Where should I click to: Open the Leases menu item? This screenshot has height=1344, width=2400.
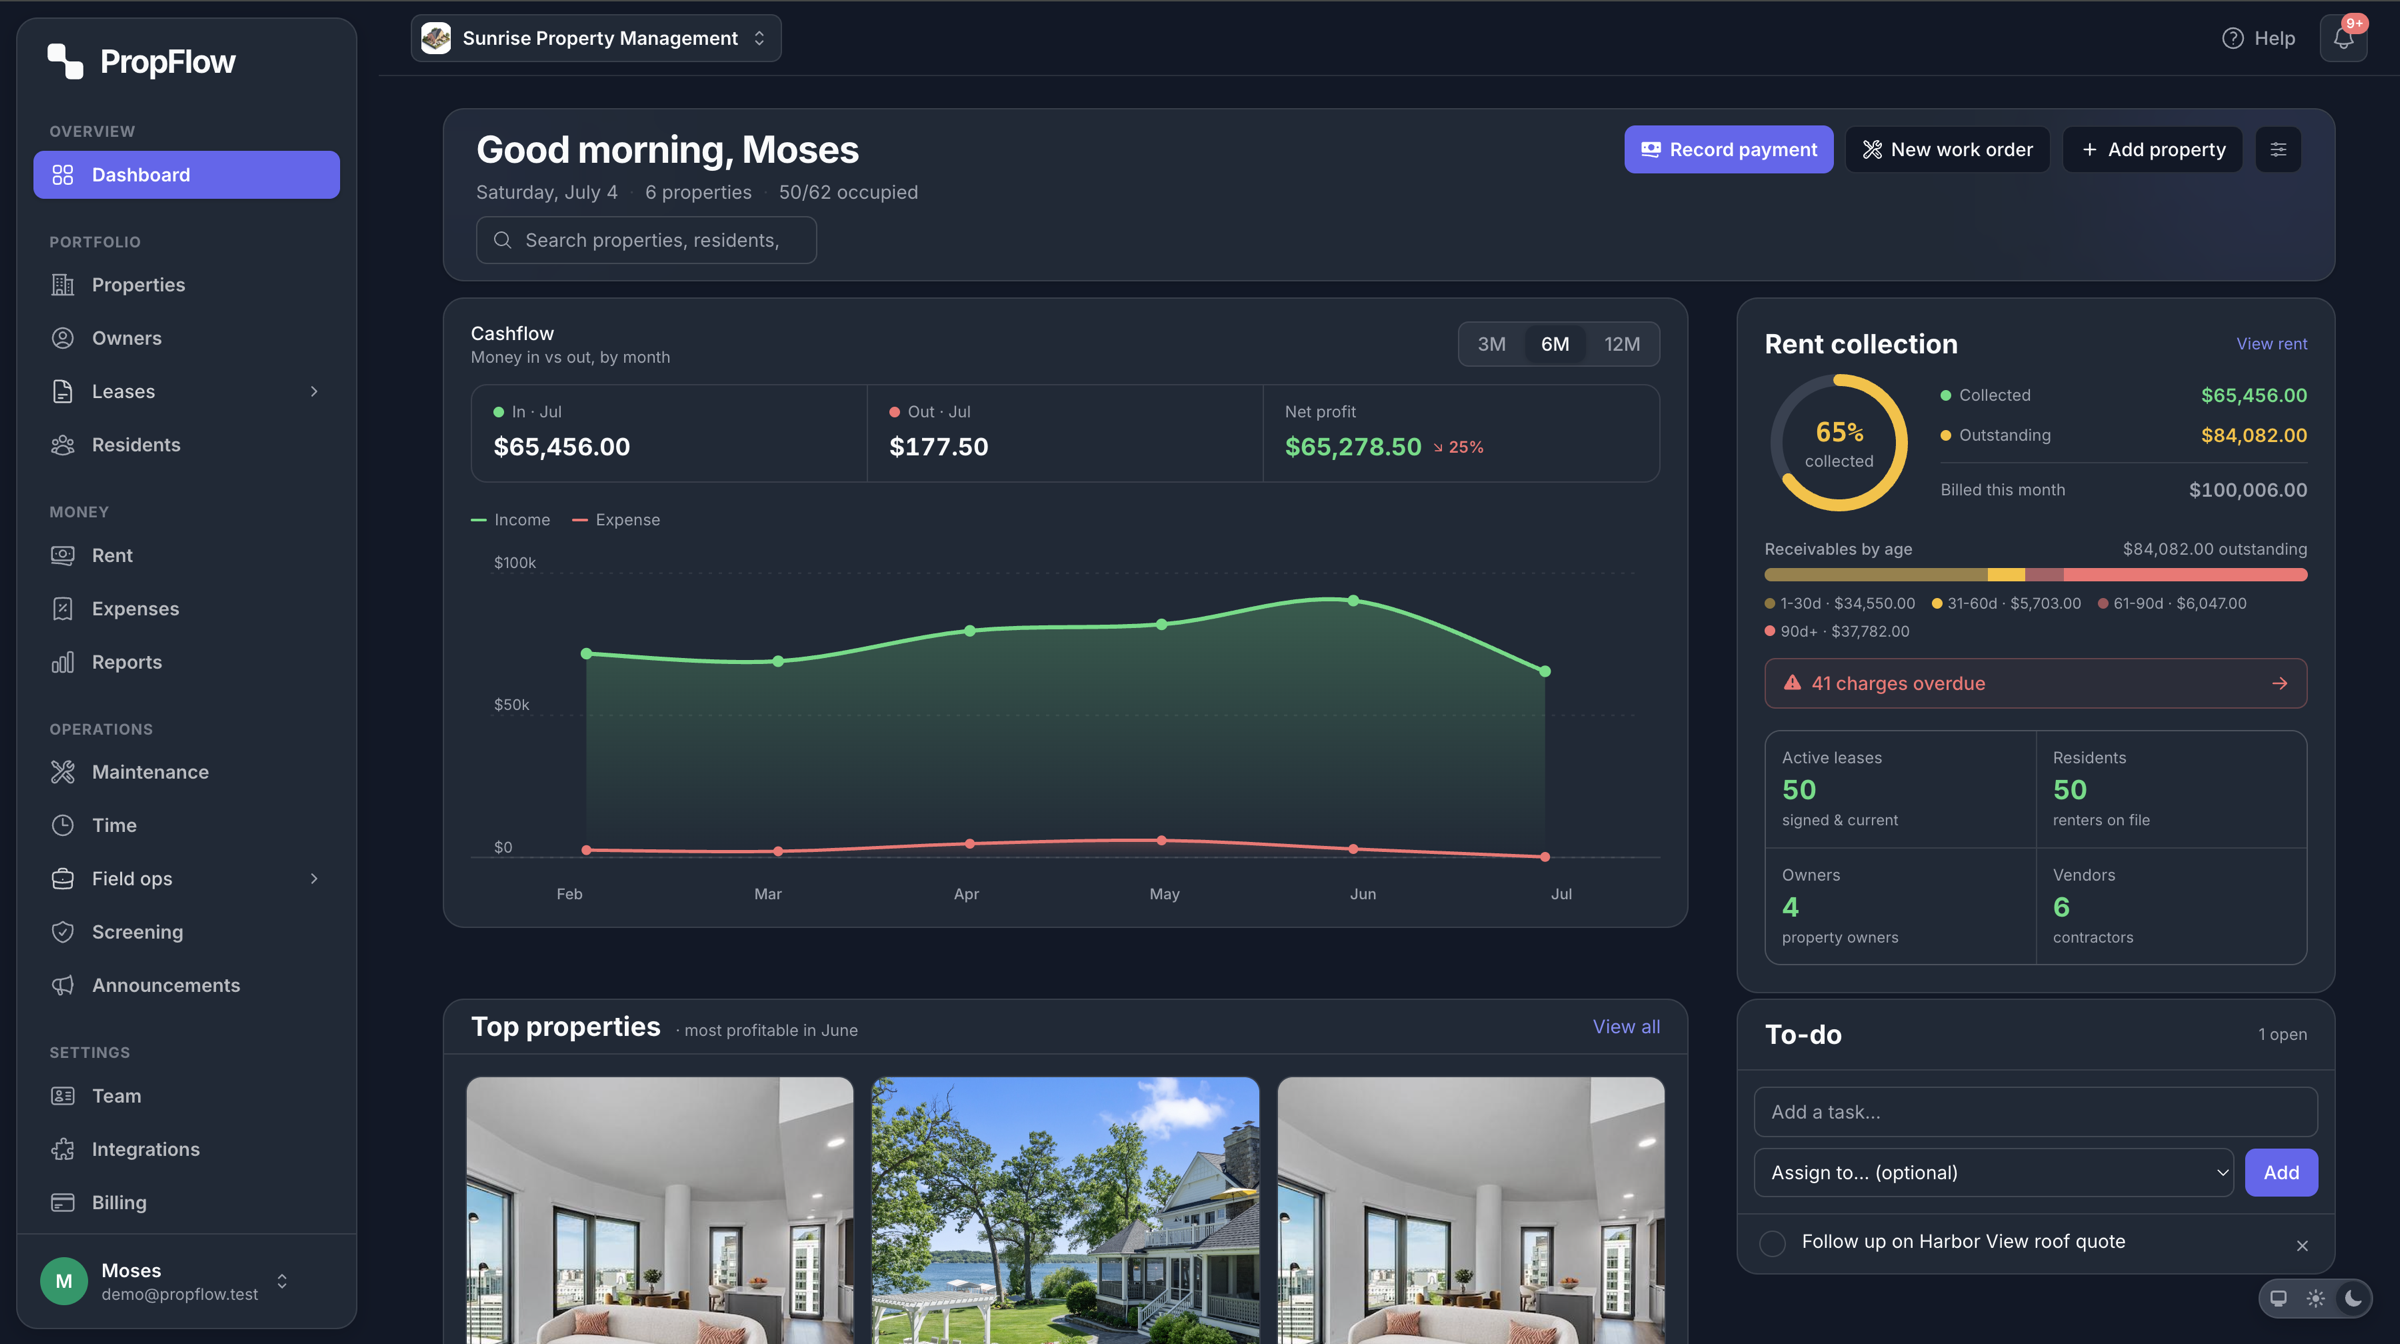pos(186,392)
